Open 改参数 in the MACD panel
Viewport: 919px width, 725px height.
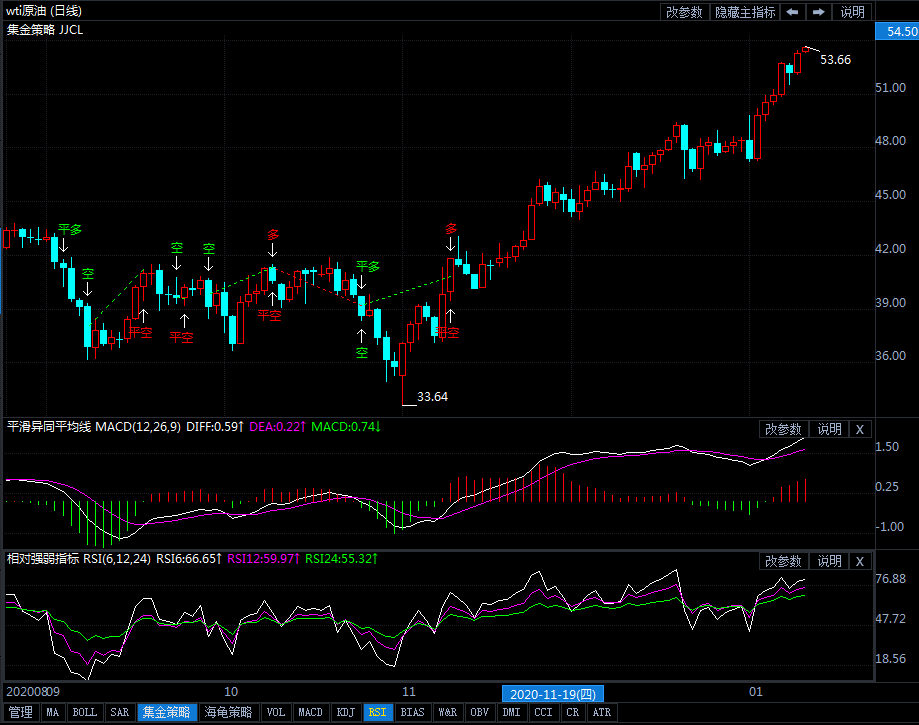tap(783, 429)
